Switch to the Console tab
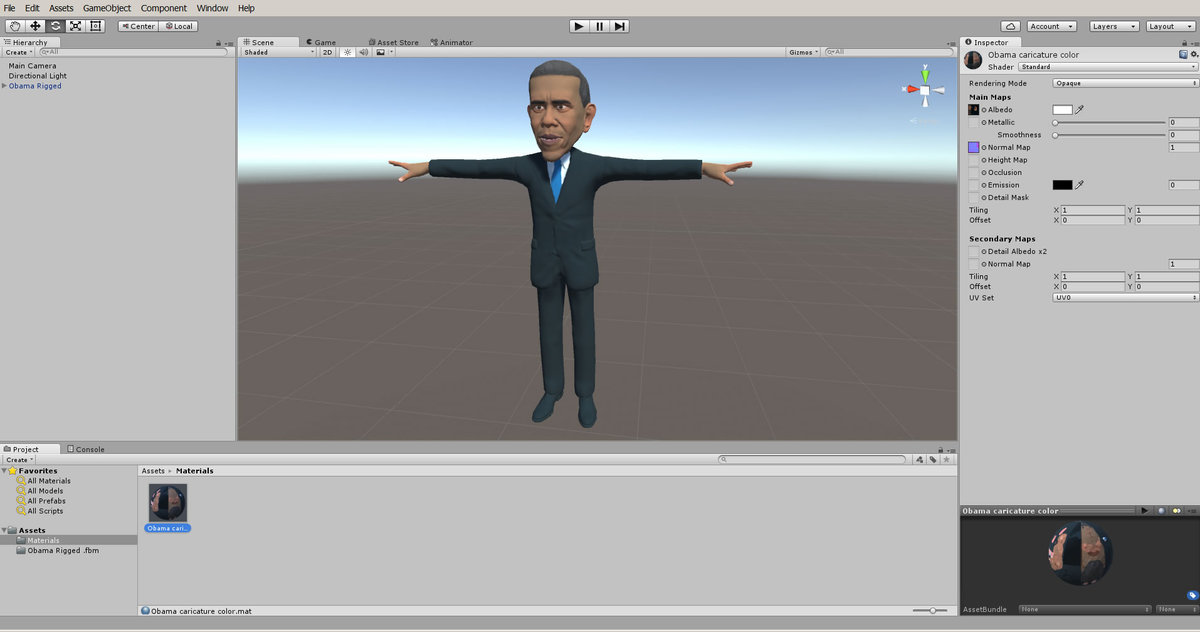The width and height of the screenshot is (1200, 632). (x=85, y=449)
